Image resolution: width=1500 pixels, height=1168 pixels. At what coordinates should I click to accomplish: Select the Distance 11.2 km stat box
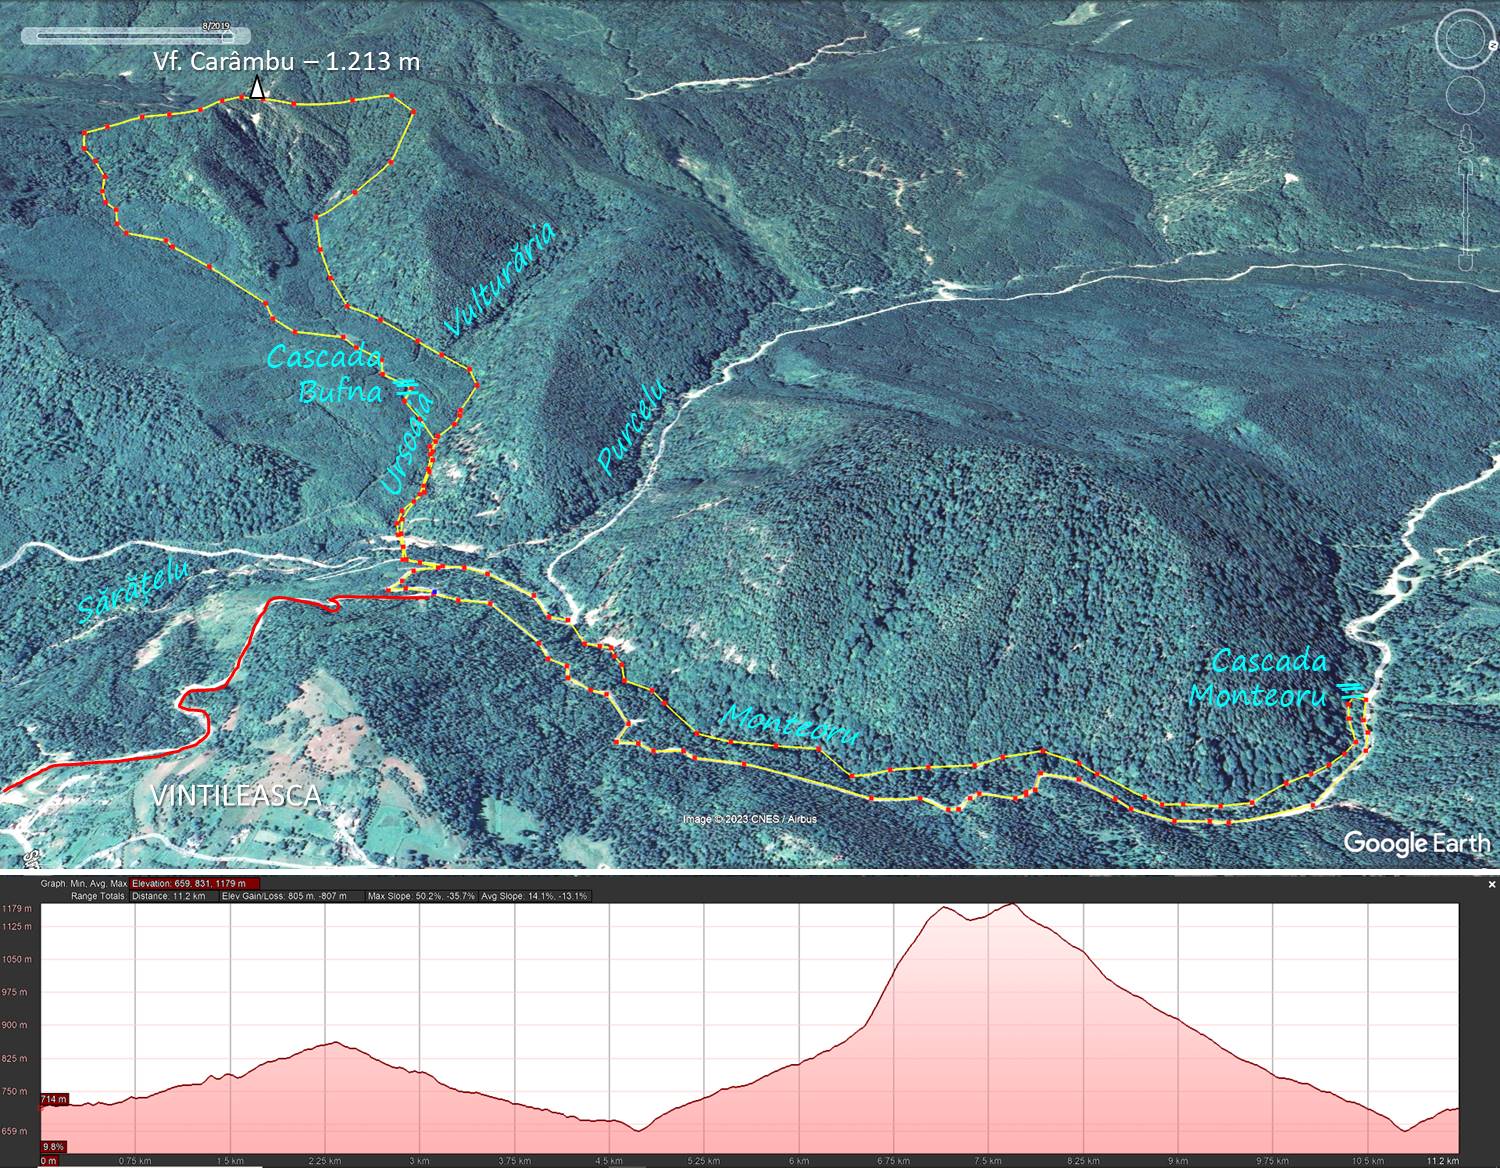tap(168, 896)
